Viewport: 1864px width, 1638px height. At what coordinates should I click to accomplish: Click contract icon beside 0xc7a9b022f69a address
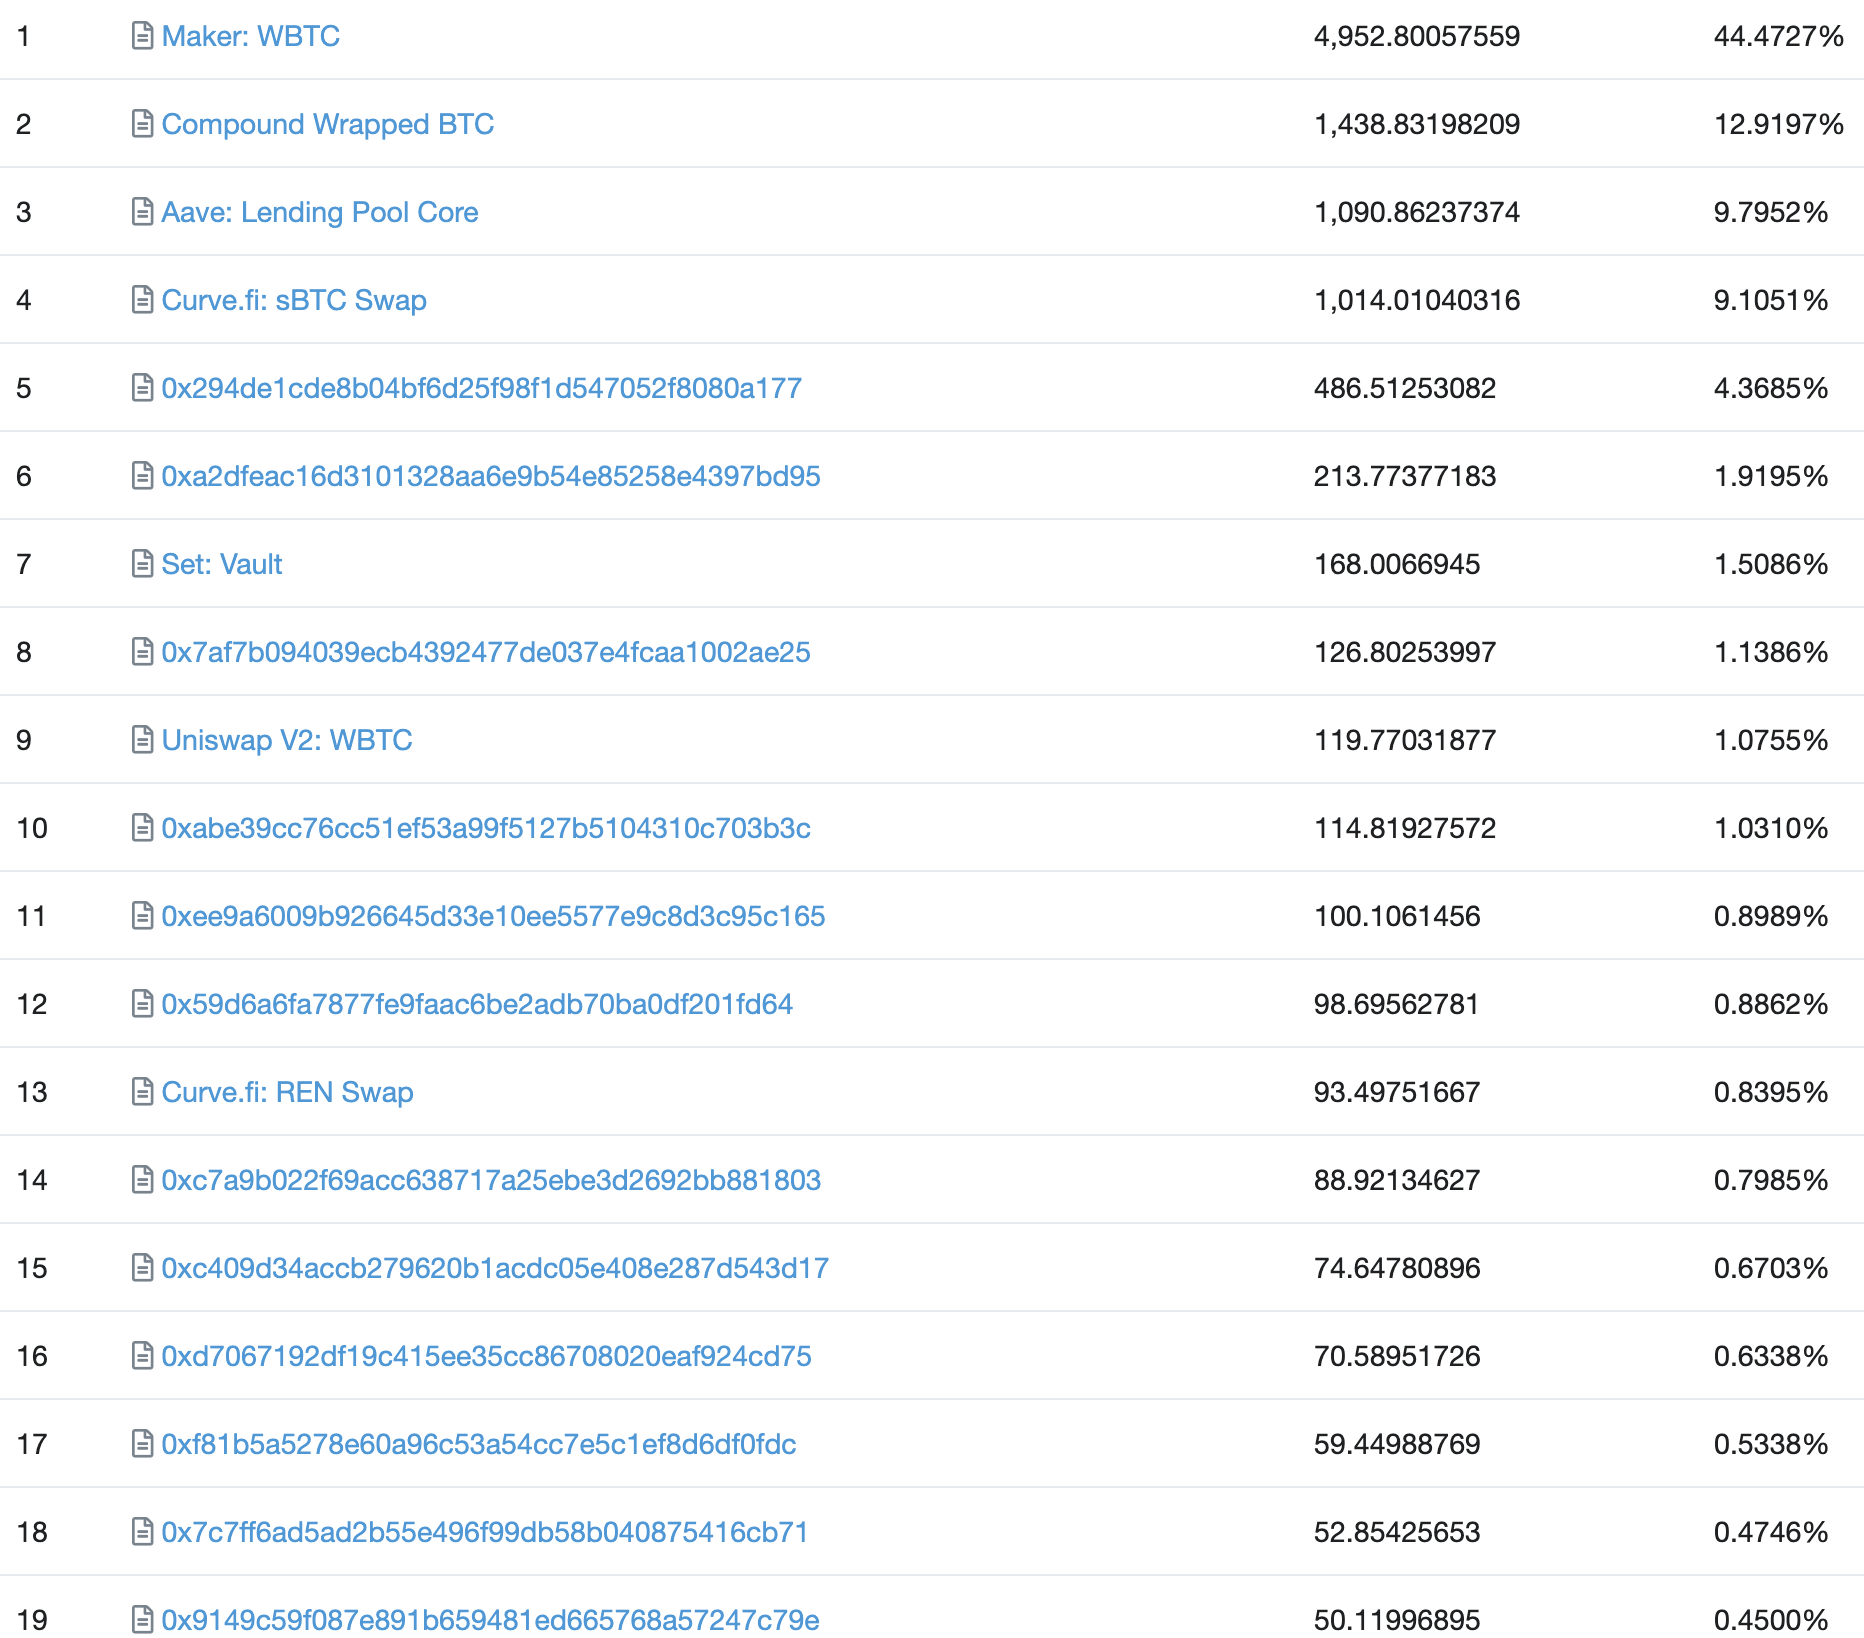click(143, 1180)
